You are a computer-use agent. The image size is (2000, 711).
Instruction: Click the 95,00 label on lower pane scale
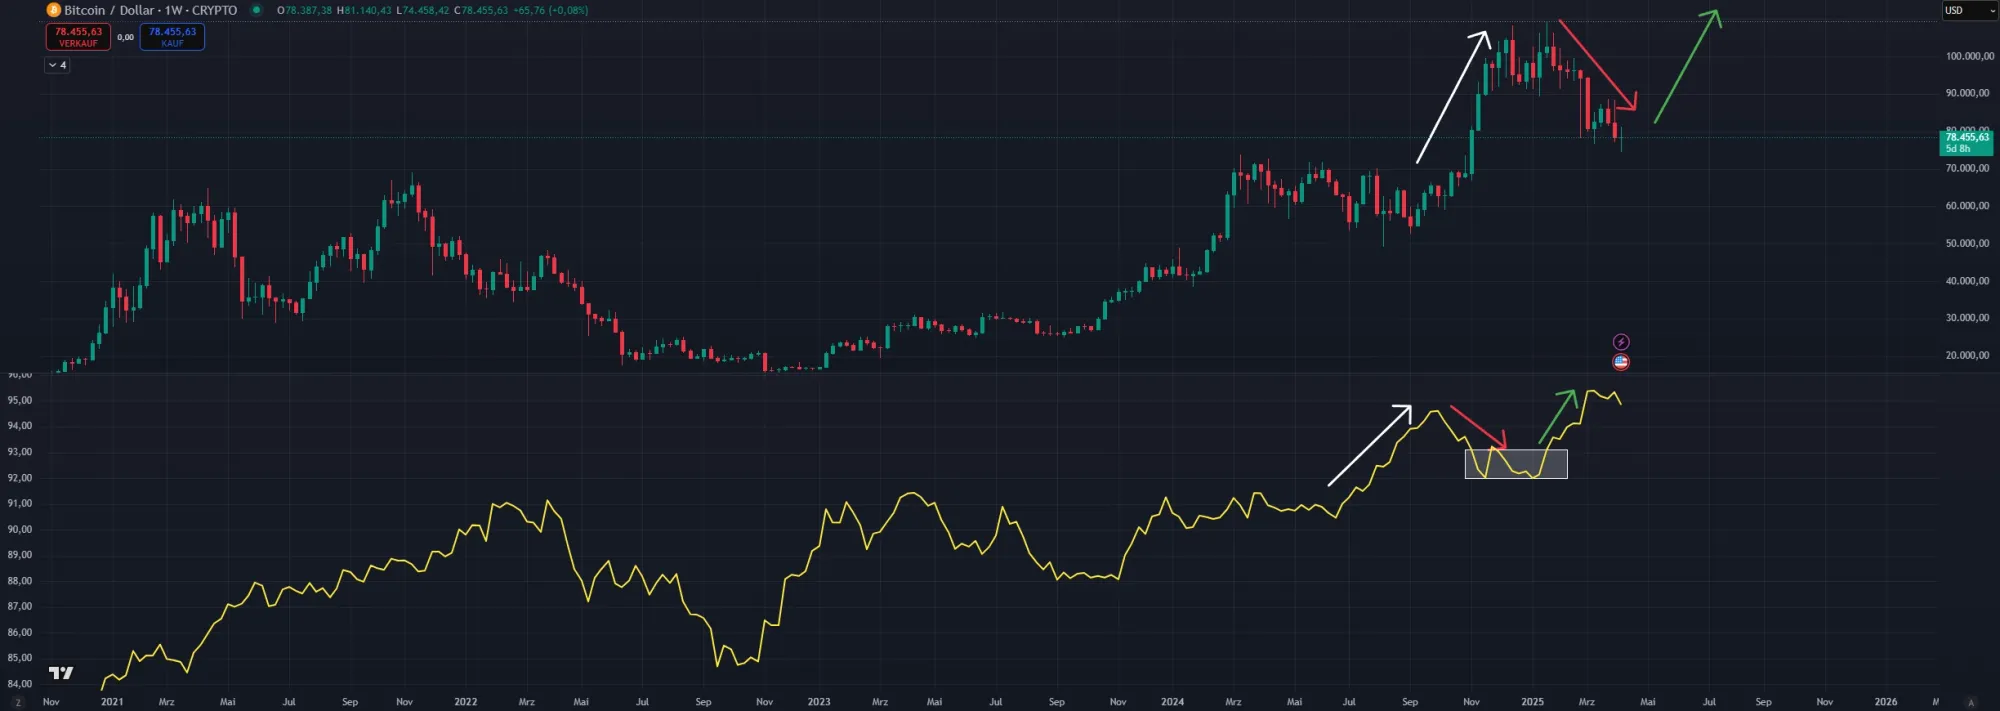pos(19,400)
